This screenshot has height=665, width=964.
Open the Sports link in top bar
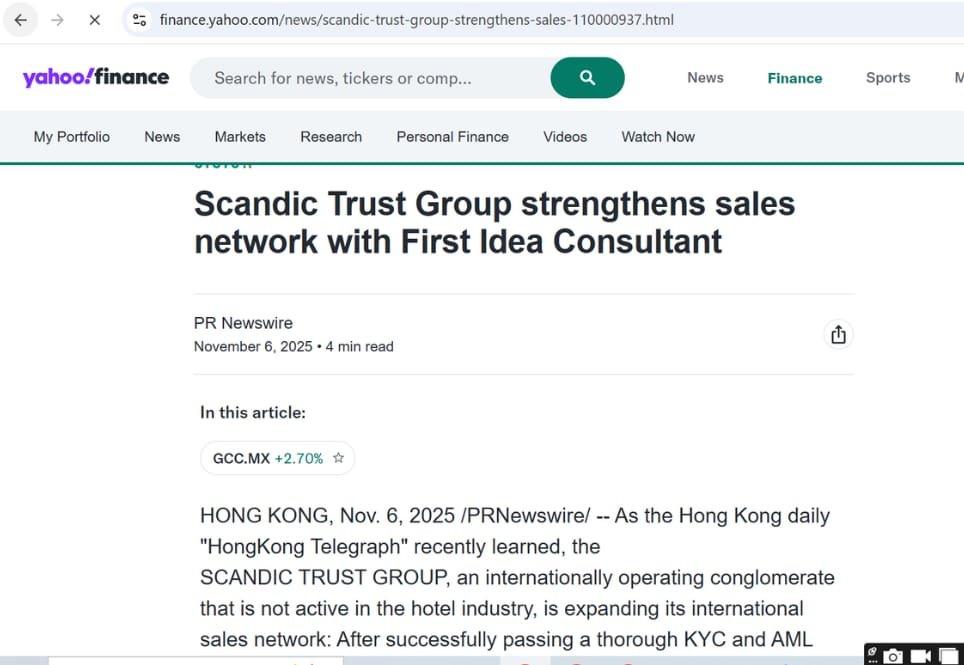point(888,78)
